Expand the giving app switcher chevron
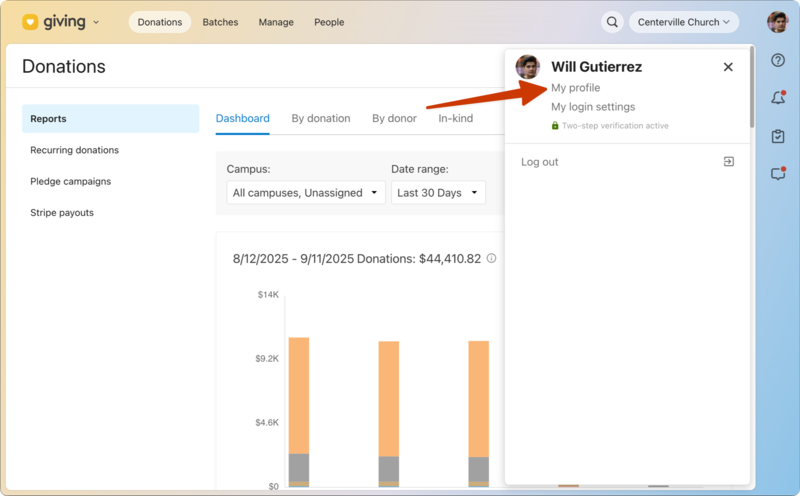The width and height of the screenshot is (800, 496). 96,22
